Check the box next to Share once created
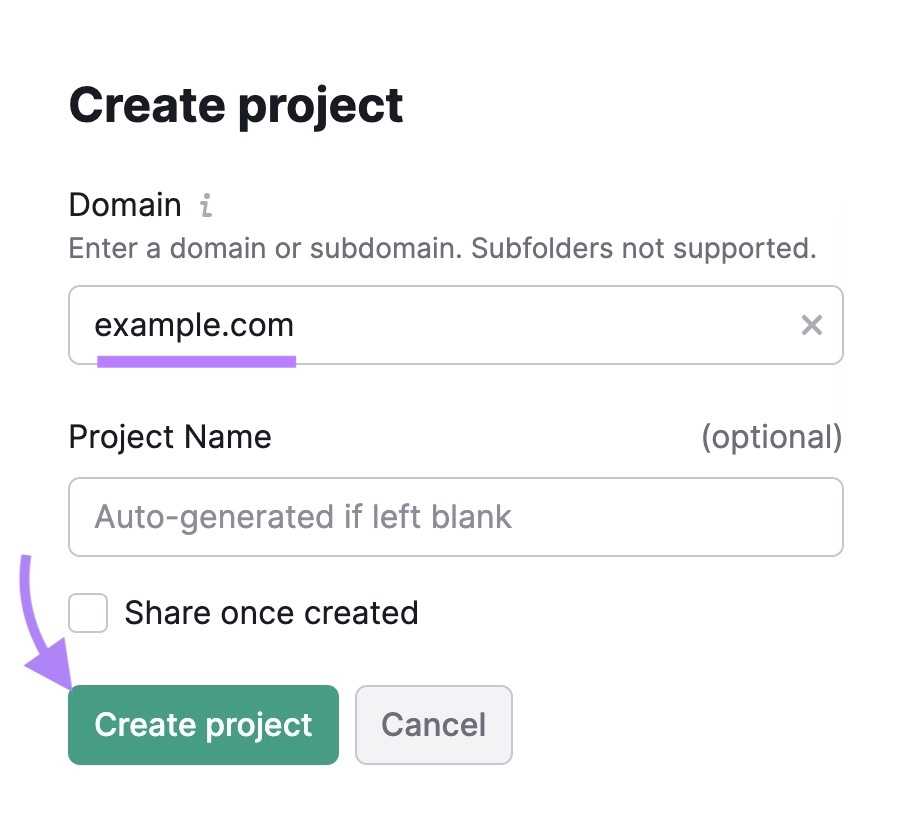The image size is (908, 832). [x=87, y=613]
